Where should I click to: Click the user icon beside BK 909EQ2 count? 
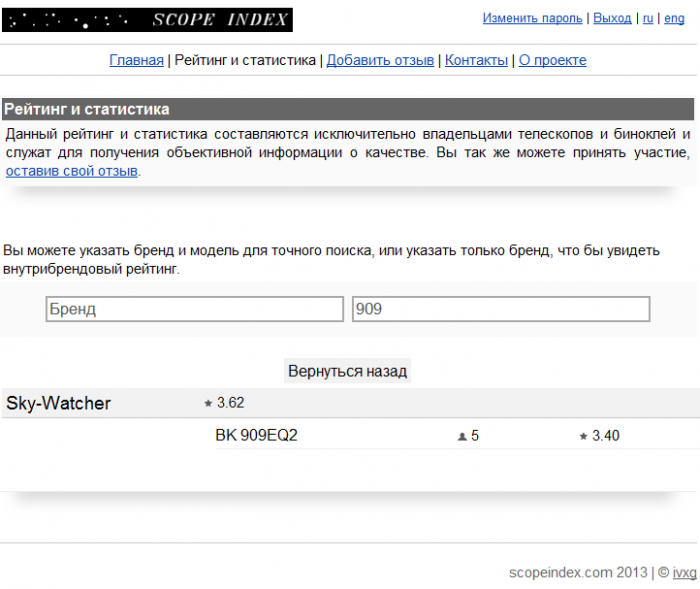click(462, 436)
